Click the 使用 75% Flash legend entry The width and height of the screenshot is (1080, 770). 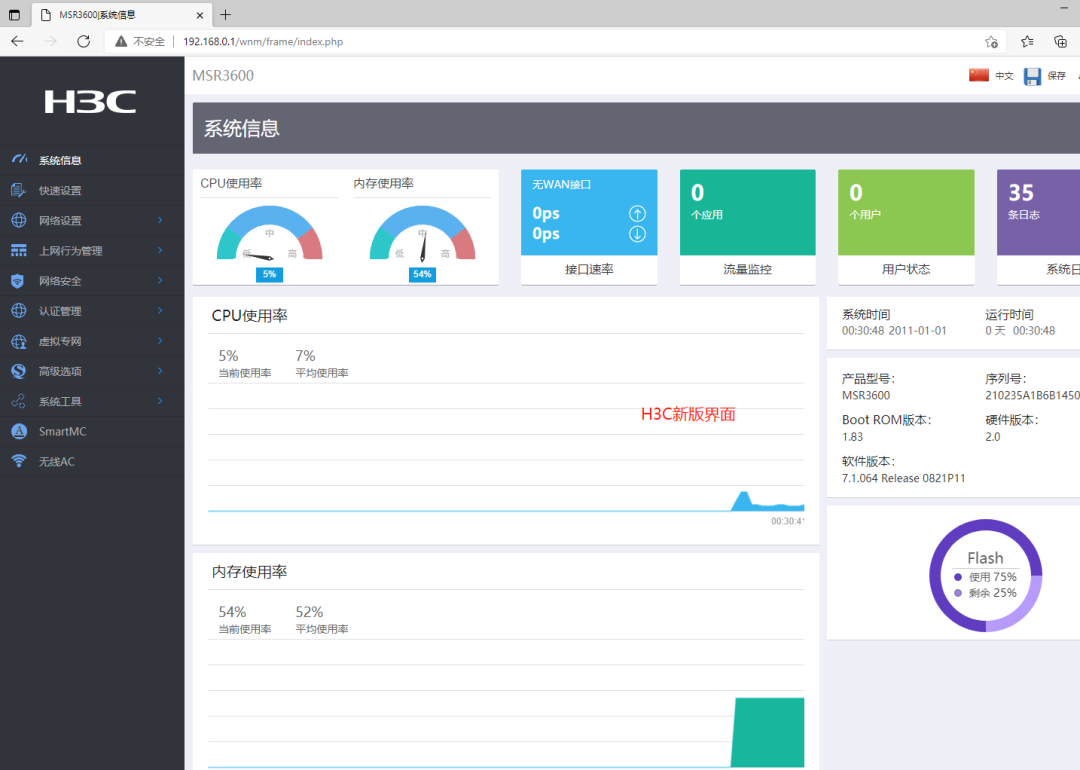click(x=986, y=576)
